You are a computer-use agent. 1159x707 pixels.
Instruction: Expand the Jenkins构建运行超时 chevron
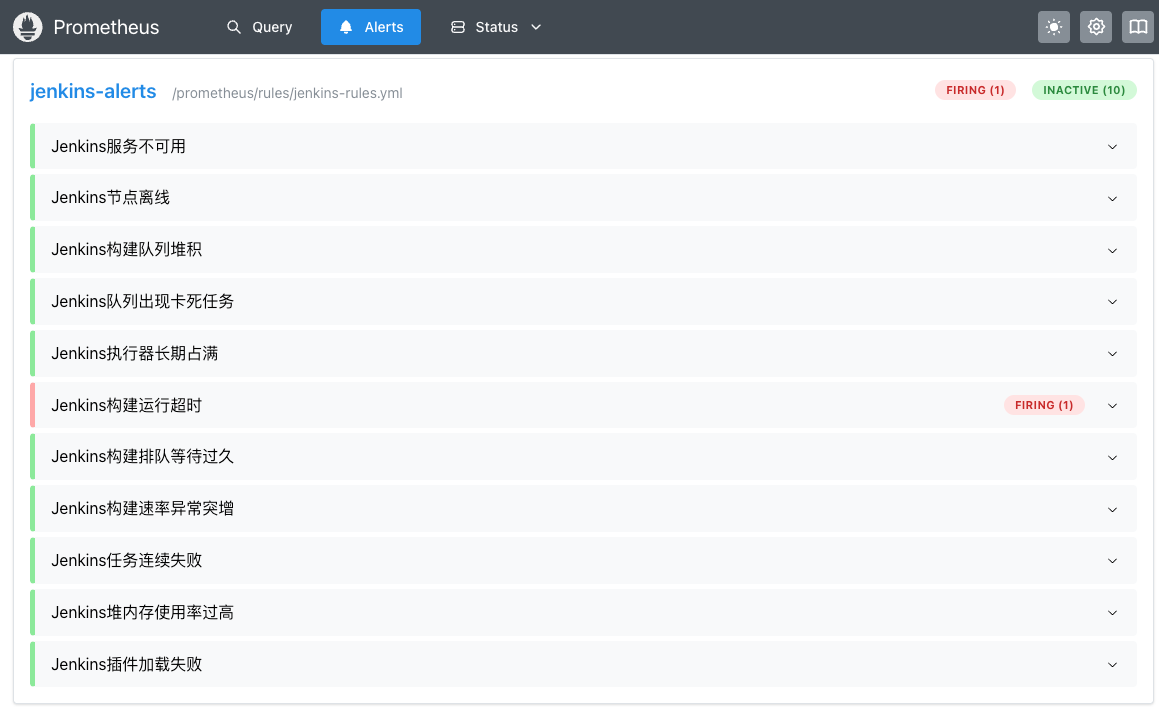tap(1112, 406)
